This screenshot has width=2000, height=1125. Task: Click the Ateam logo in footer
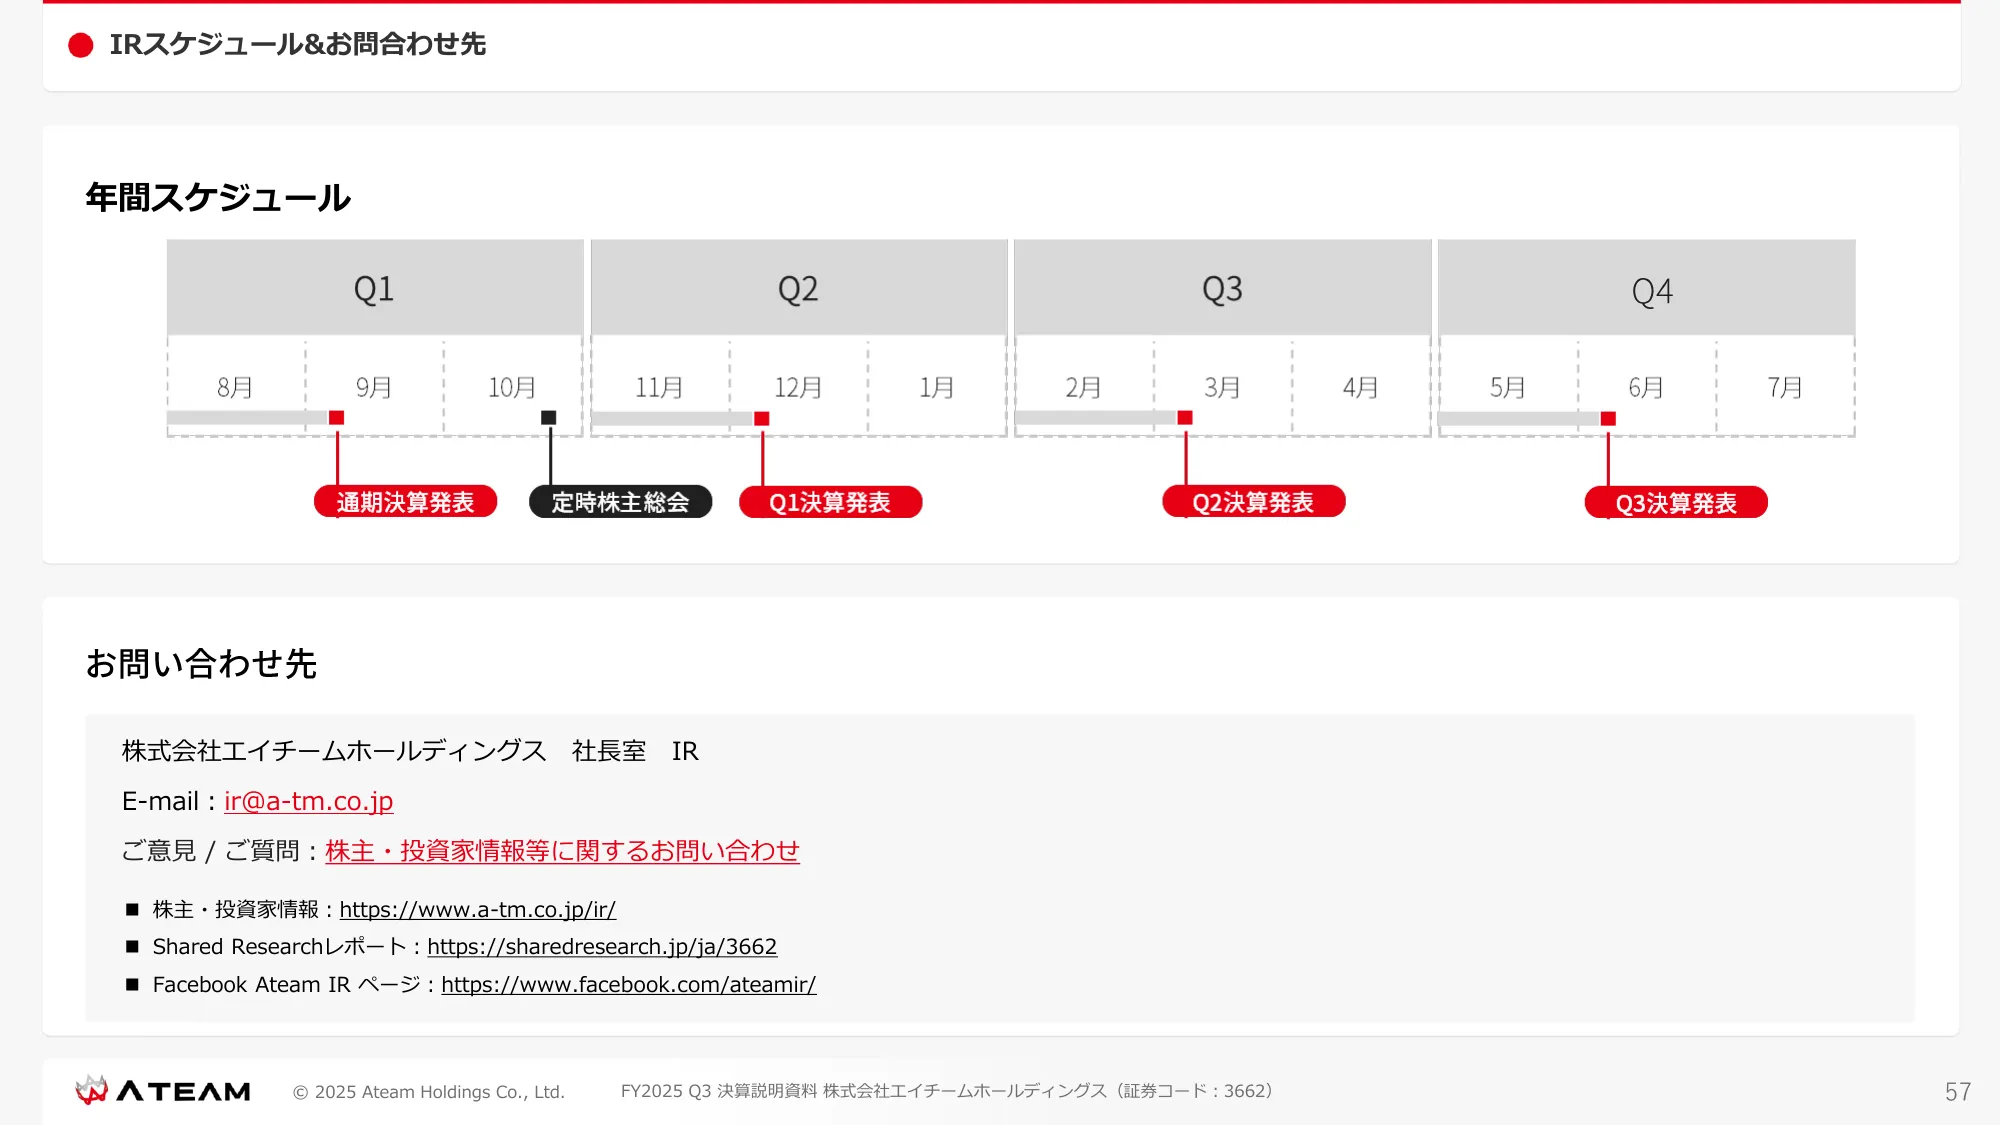click(164, 1091)
